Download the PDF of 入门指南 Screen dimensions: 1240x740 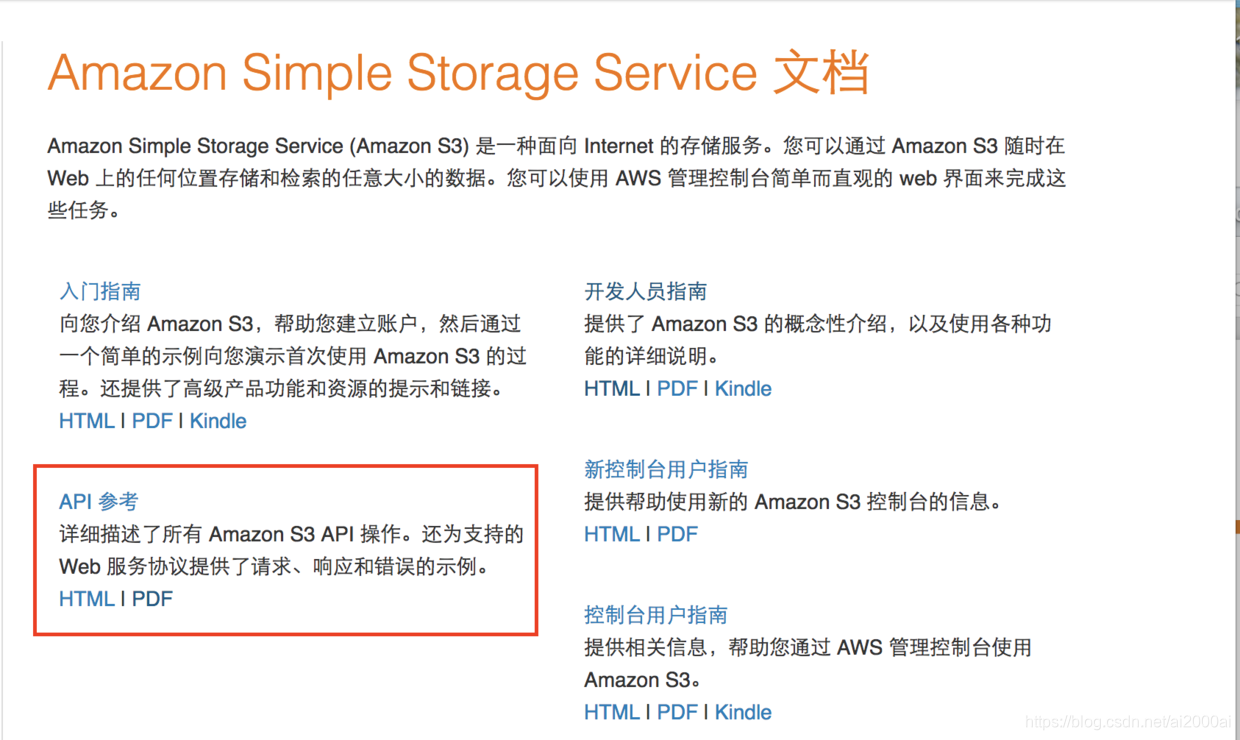pos(152,420)
